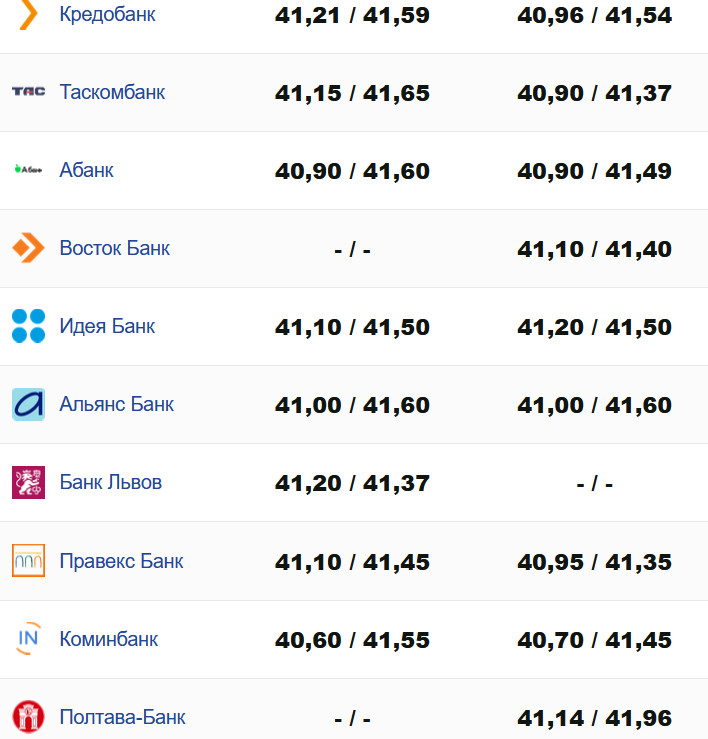Click the Банк Львов lion logo
This screenshot has height=739, width=708.
(28, 482)
